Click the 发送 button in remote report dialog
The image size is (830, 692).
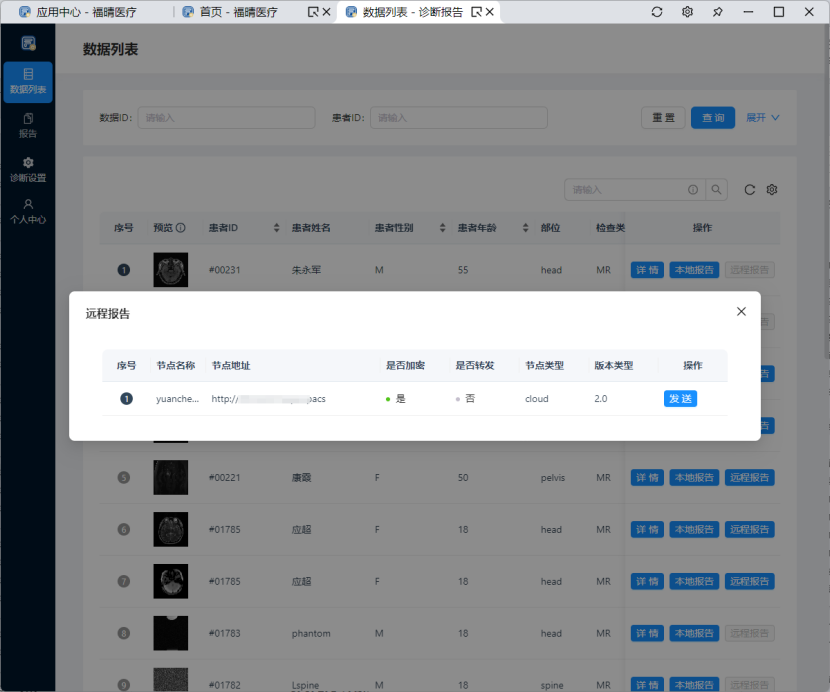[680, 398]
